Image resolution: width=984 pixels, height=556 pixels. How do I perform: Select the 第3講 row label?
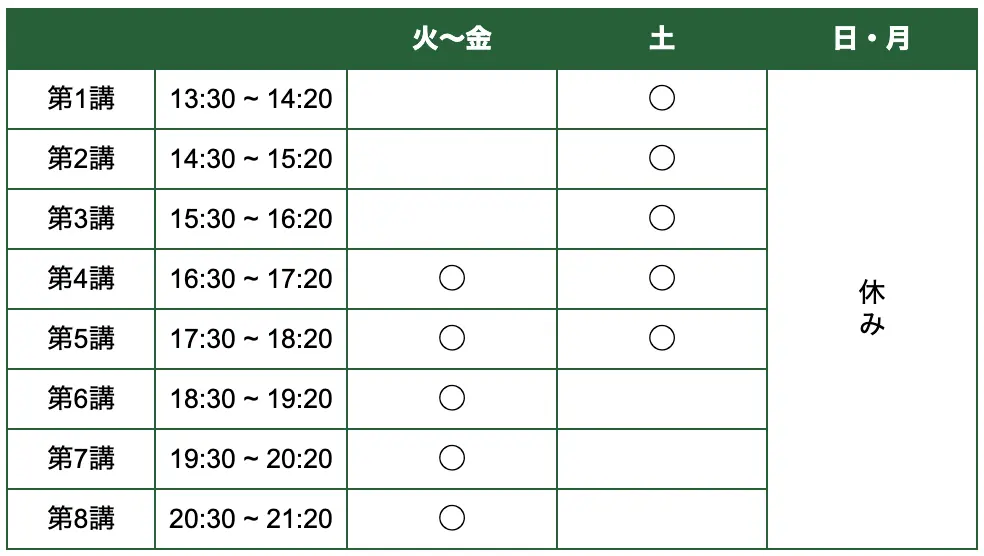point(81,219)
